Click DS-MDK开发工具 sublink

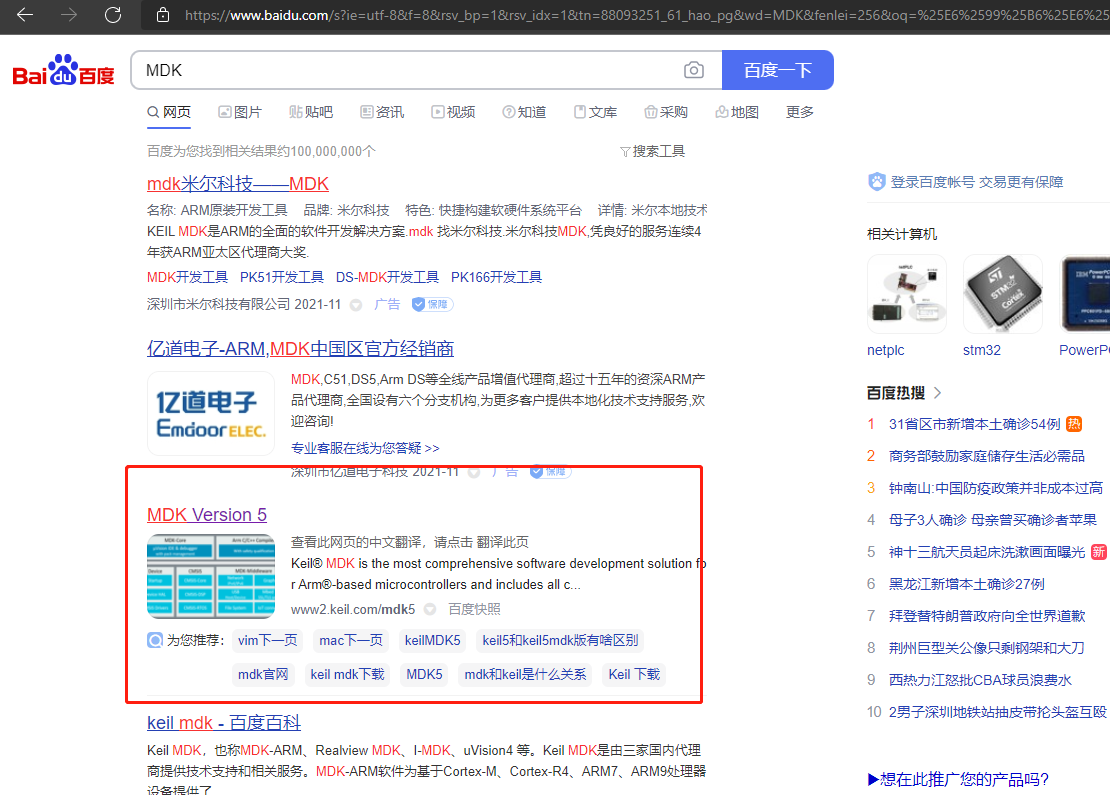387,277
